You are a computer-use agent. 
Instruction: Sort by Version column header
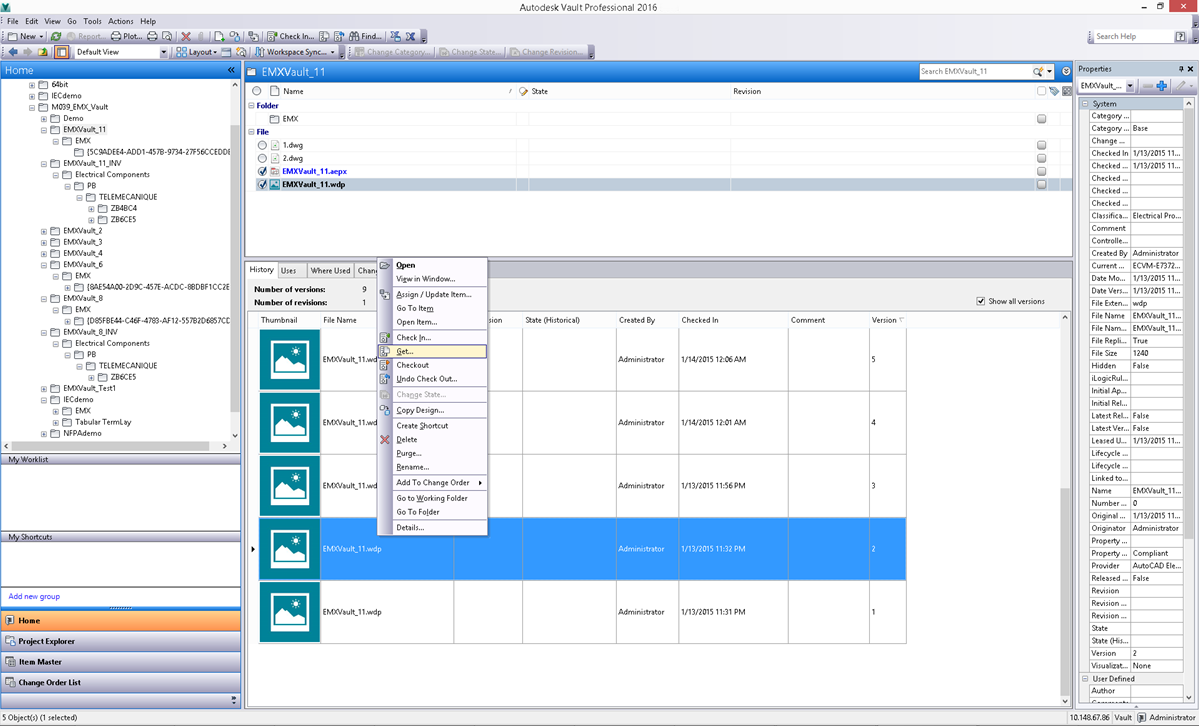(x=888, y=320)
